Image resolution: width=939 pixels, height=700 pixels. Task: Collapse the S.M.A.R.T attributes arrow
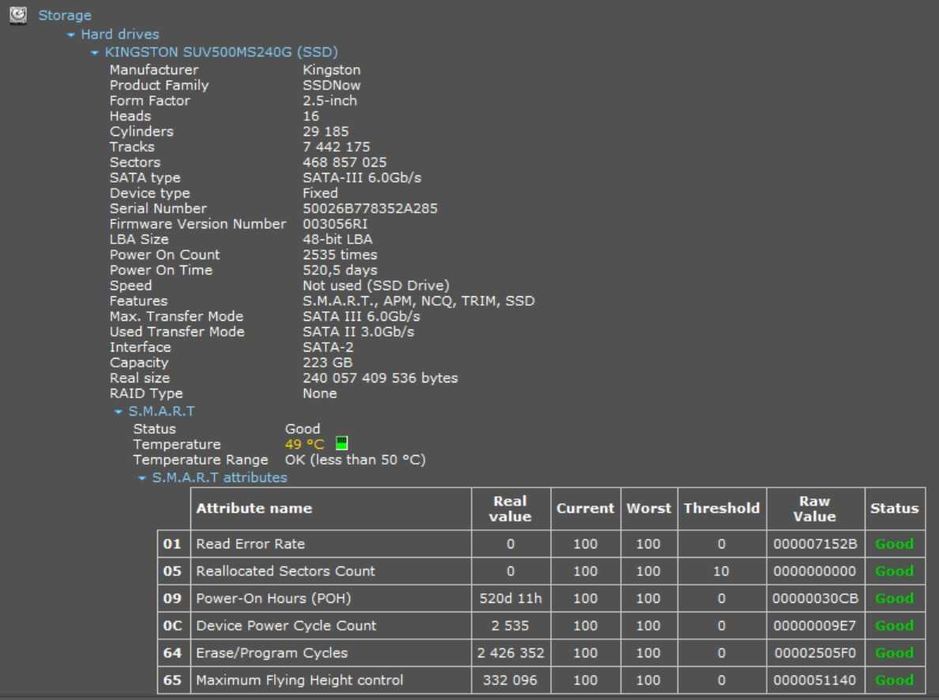coord(142,478)
